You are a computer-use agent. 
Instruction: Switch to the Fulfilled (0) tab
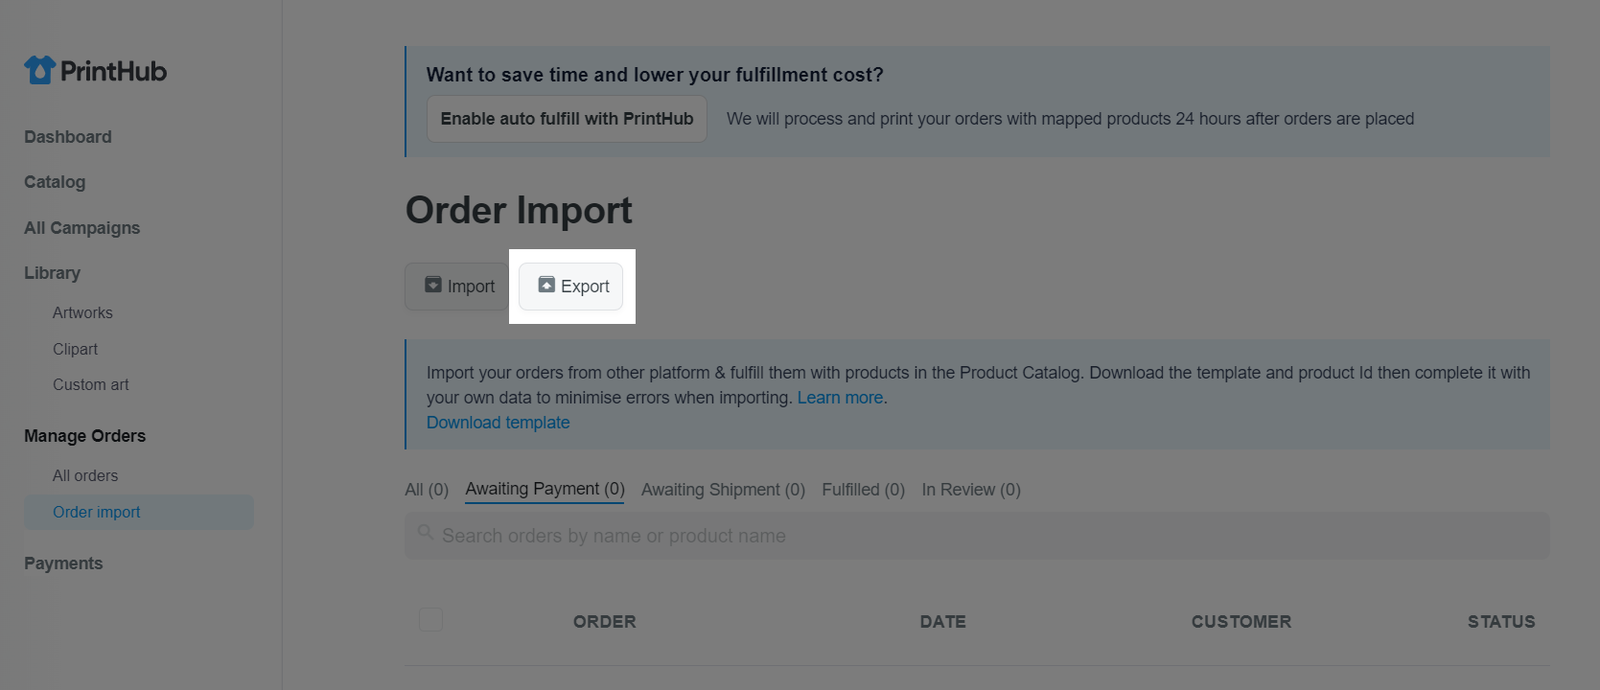click(863, 490)
